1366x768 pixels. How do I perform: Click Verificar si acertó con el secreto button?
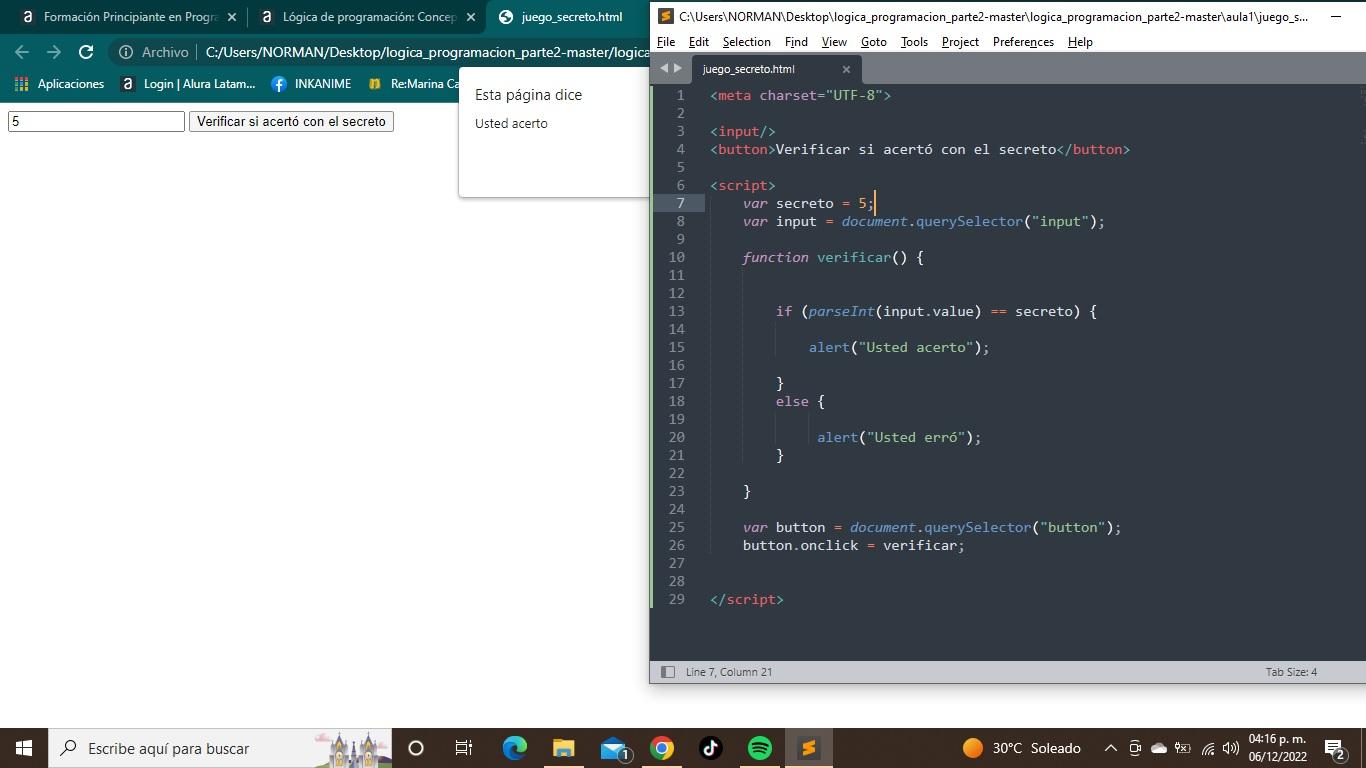[291, 121]
